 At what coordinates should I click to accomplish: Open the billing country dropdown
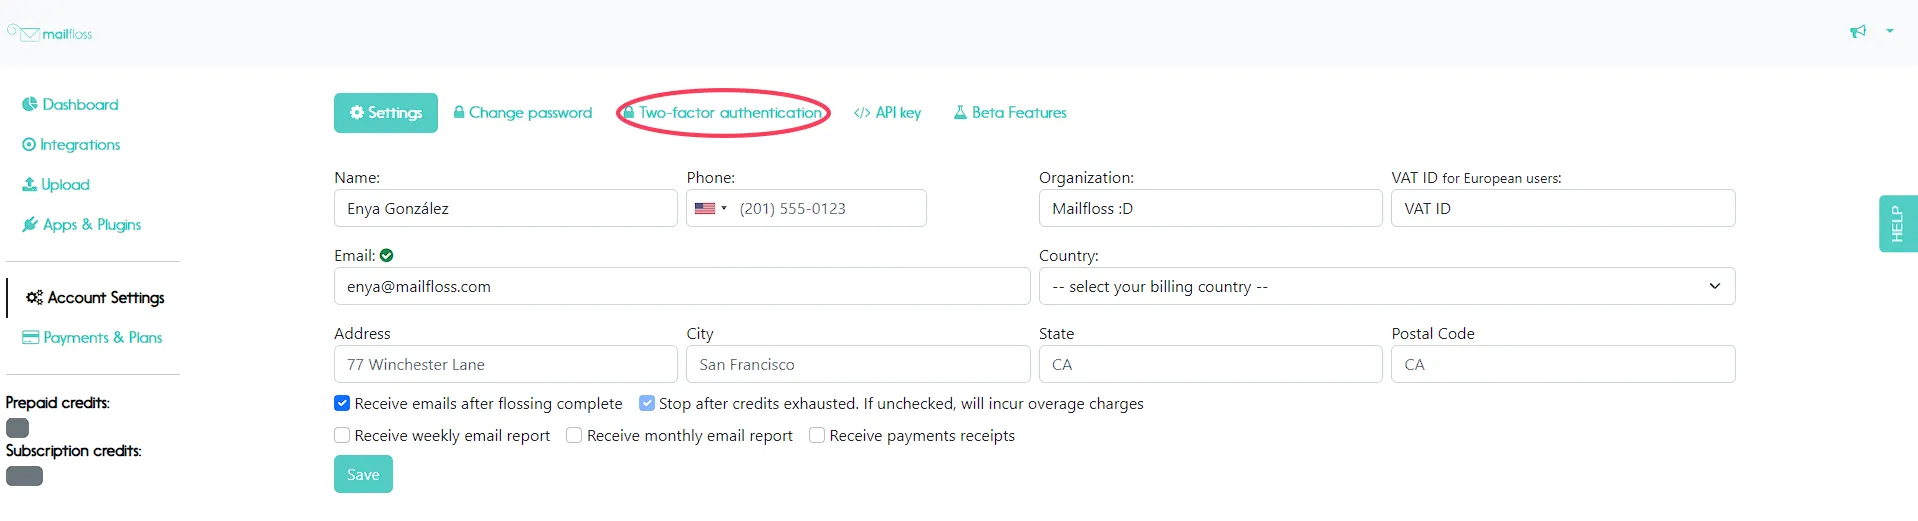coord(1387,286)
